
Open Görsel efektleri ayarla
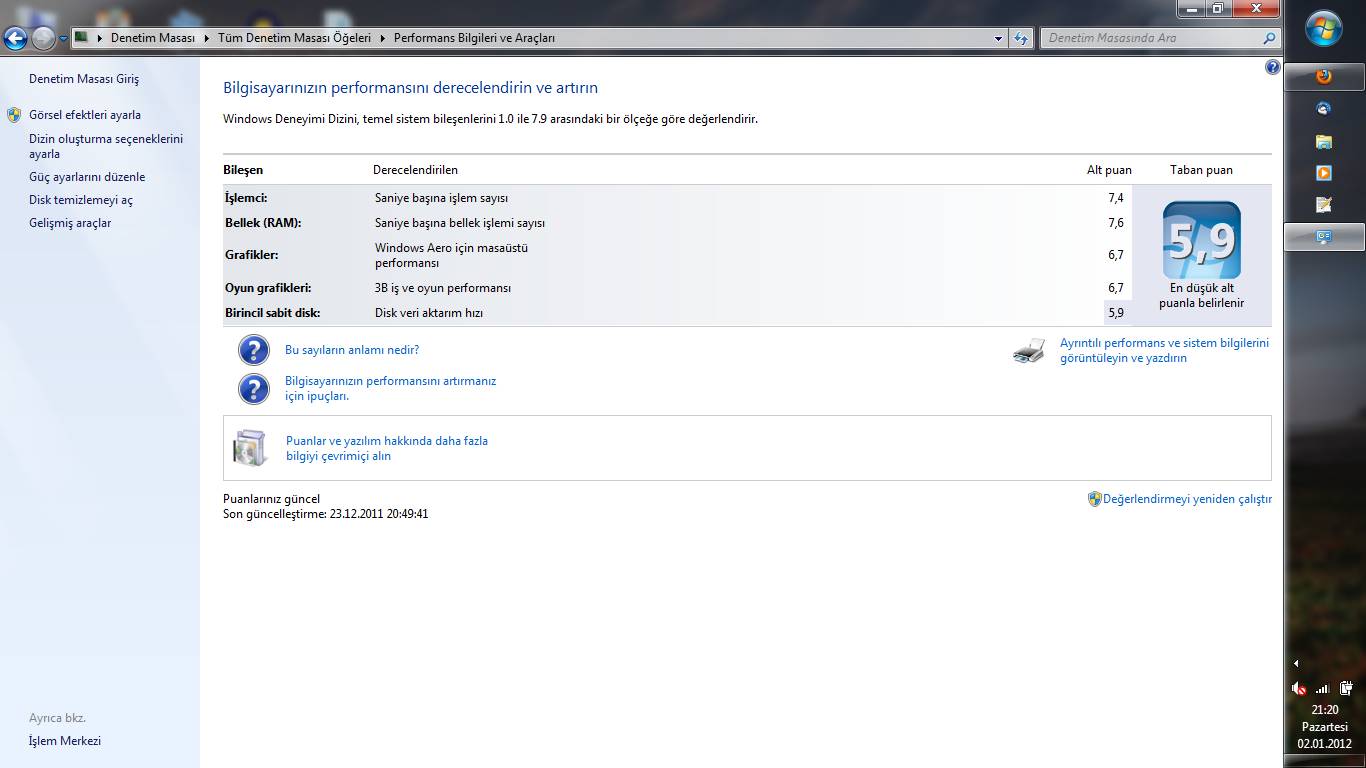[85, 115]
